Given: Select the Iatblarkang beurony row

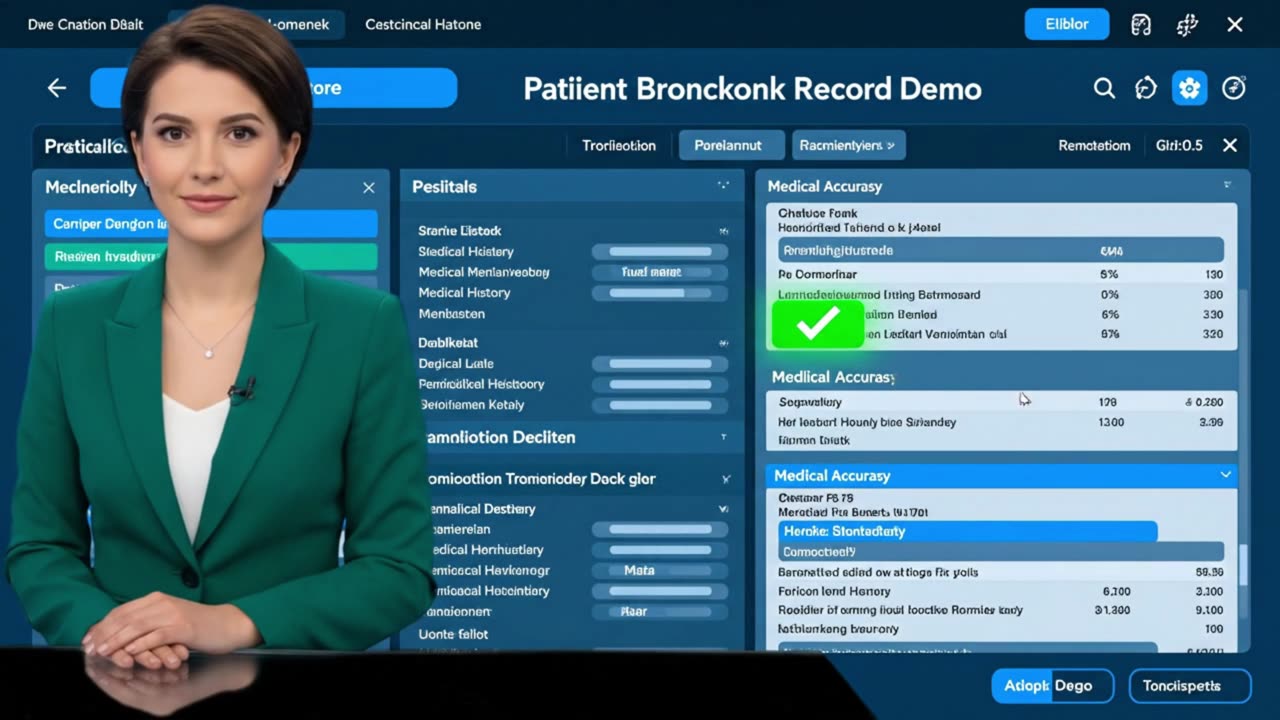Looking at the screenshot, I should [x=1000, y=629].
